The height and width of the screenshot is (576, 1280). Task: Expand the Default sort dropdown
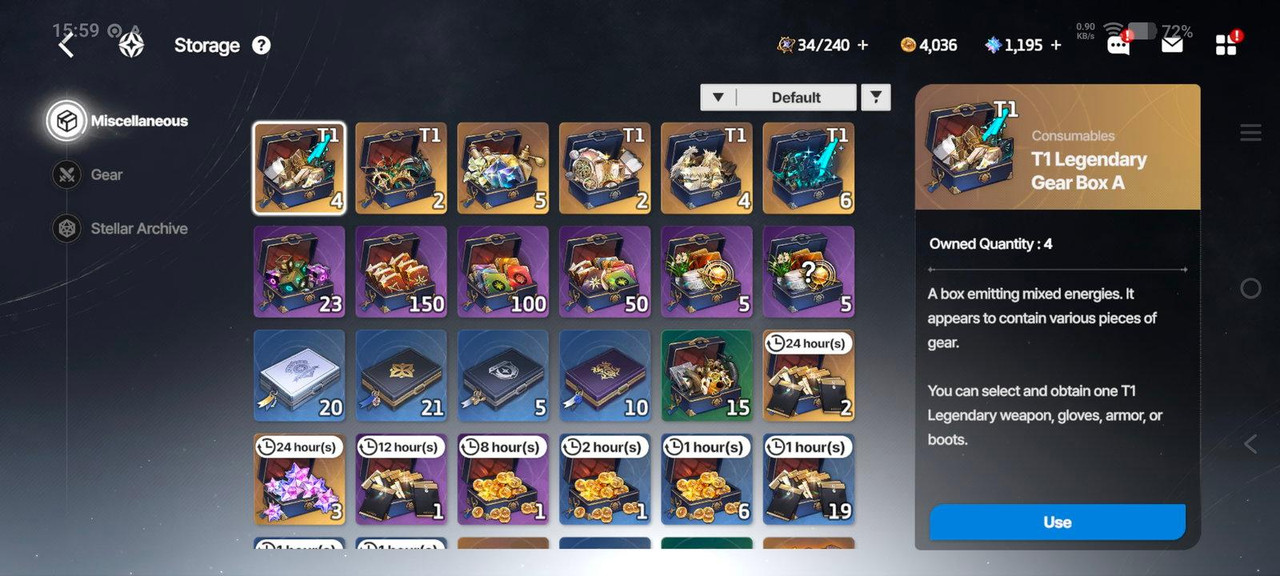point(796,97)
